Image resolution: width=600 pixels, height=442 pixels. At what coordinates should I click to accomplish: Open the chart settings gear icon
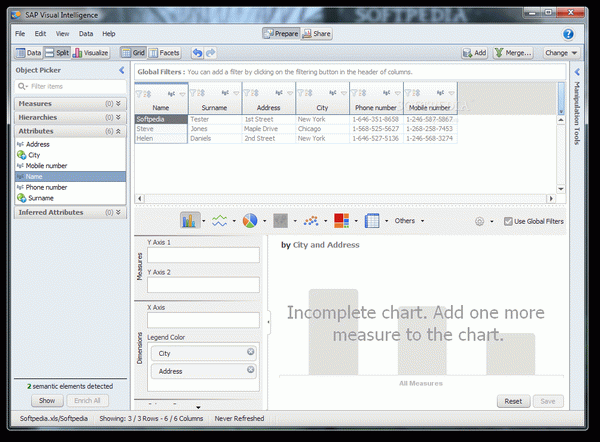pos(479,221)
